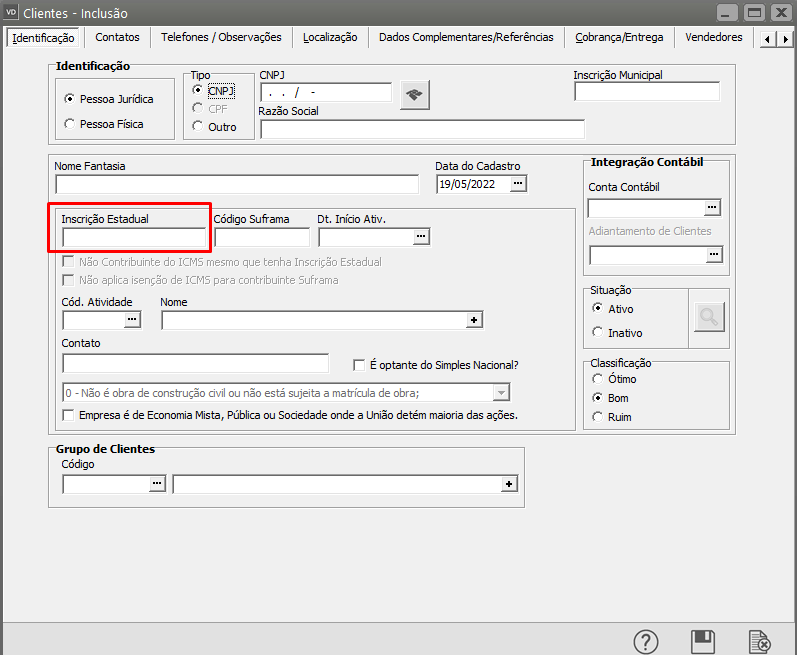Check É optante do Simples Nacional
Viewport: 797px width, 655px height.
360,365
